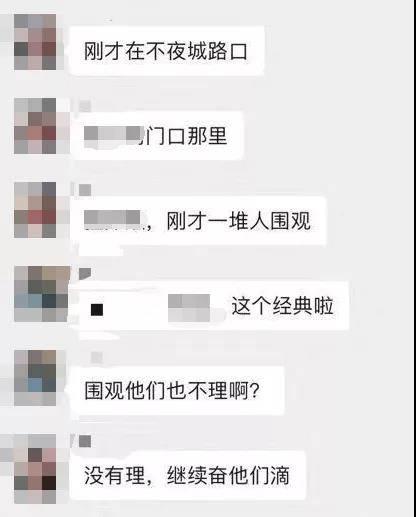The width and height of the screenshot is (416, 517).
Task: Select the "刚才一堆人围观" message bubble
Action: click(198, 221)
